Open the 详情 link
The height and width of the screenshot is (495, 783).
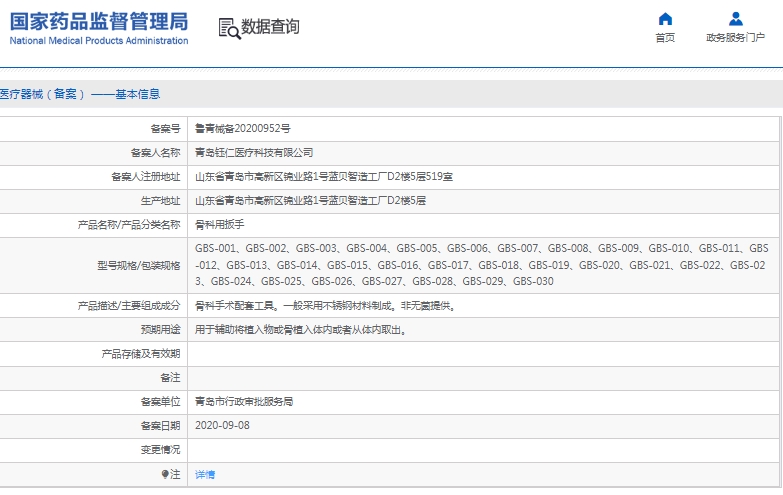[x=205, y=475]
